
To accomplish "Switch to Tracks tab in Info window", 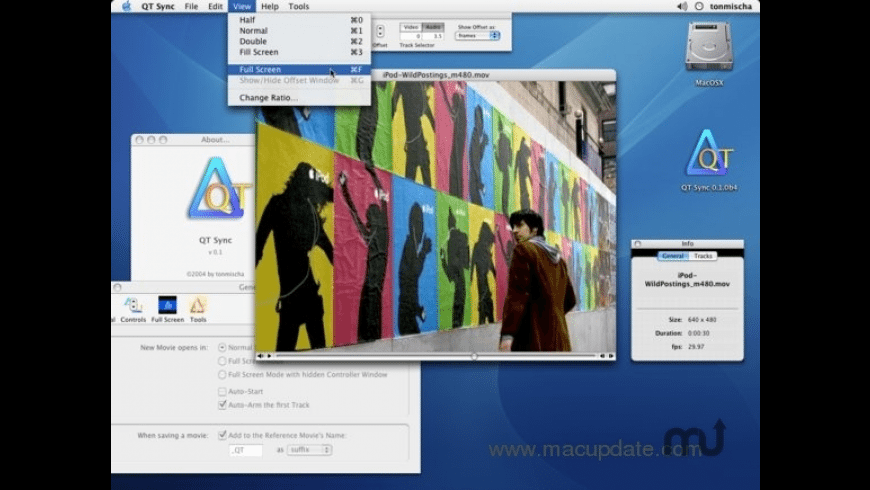I will 702,256.
